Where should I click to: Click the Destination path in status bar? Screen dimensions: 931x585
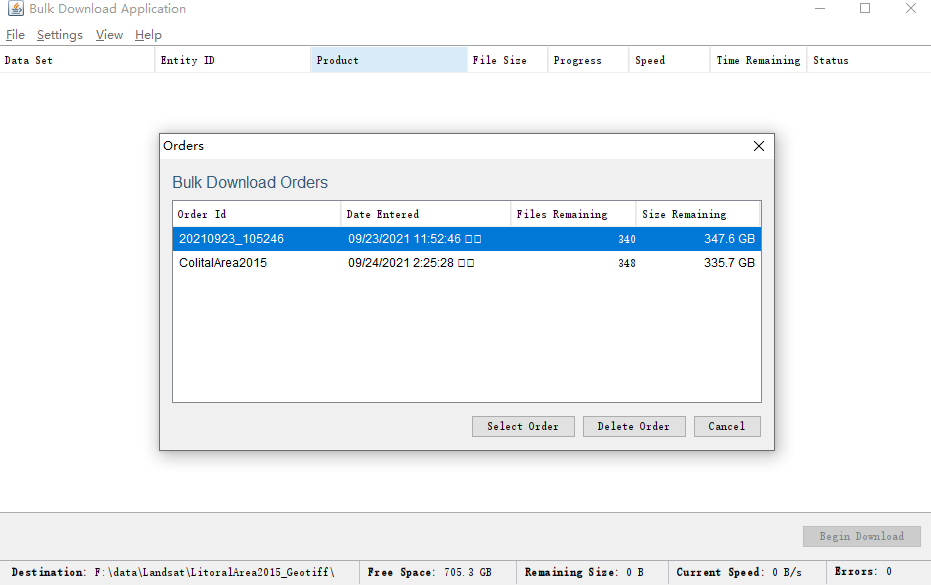point(173,572)
